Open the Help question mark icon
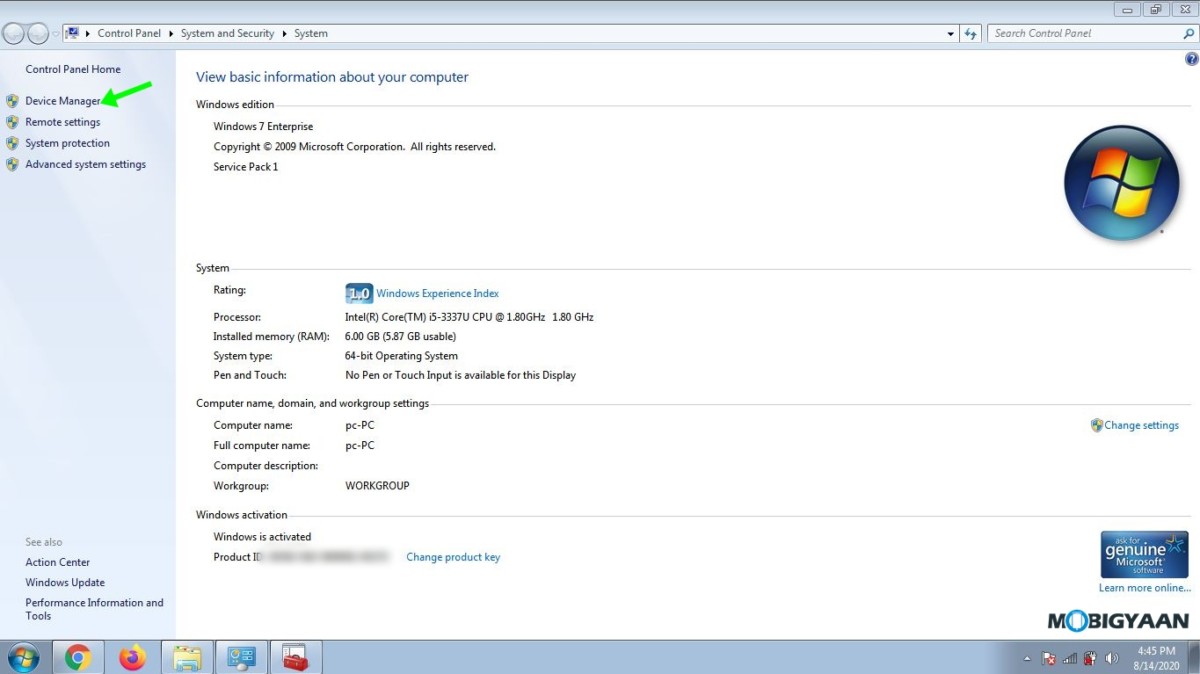 1191,60
